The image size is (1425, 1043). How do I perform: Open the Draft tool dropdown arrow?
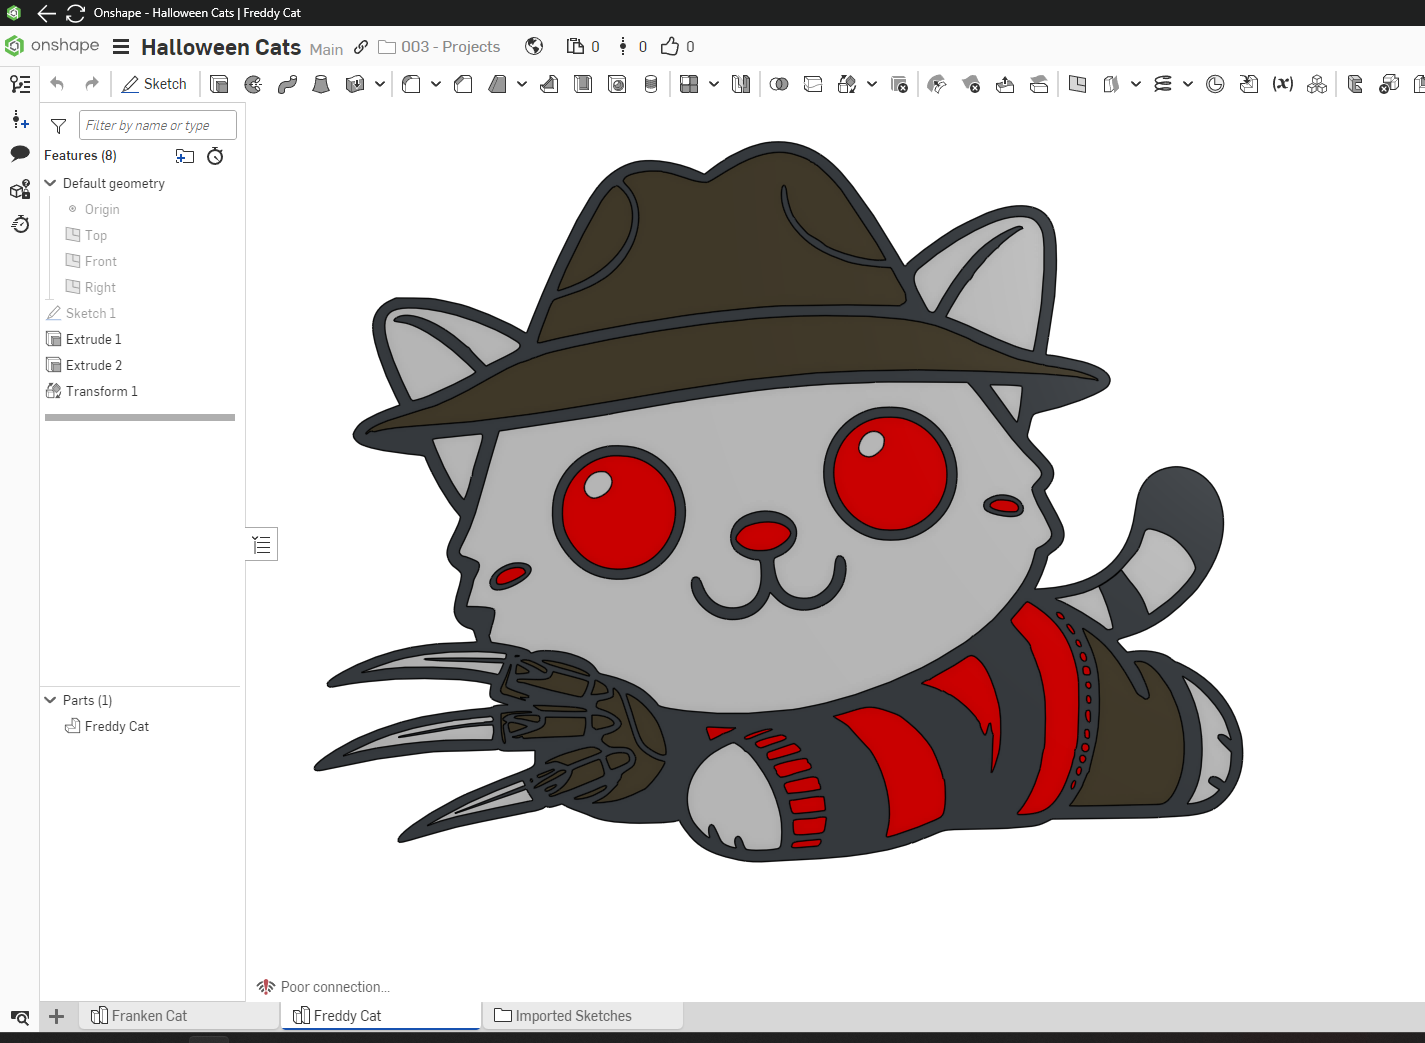[x=522, y=84]
